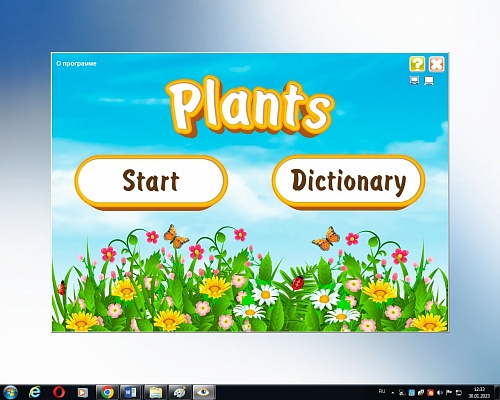Switch to the Word document window
Viewport: 500px width, 400px height.
(131, 392)
